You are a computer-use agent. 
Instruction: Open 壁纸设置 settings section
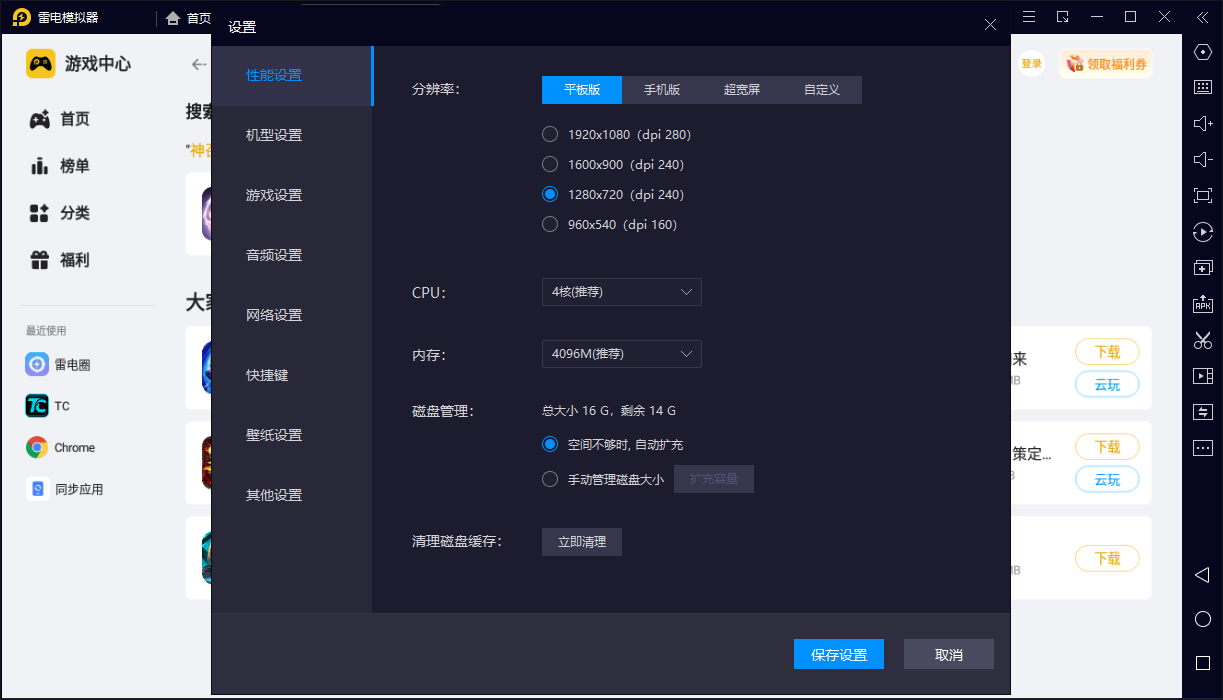(x=292, y=435)
